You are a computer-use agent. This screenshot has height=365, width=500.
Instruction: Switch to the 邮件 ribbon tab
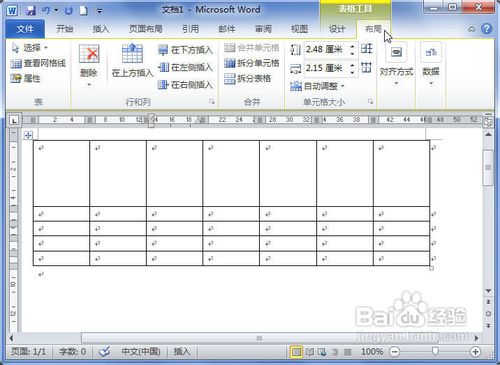[227, 29]
